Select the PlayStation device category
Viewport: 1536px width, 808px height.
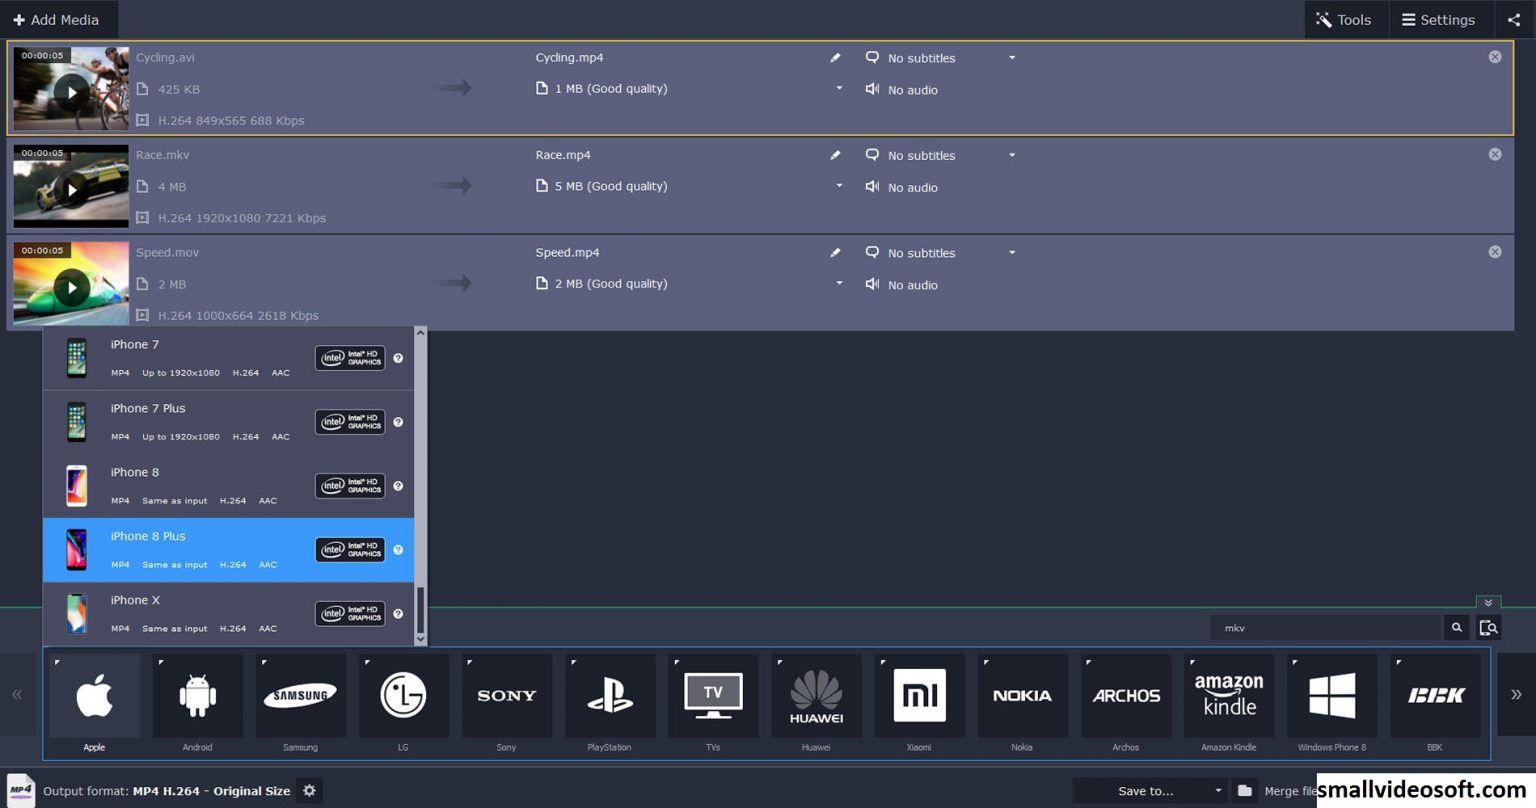(x=610, y=695)
